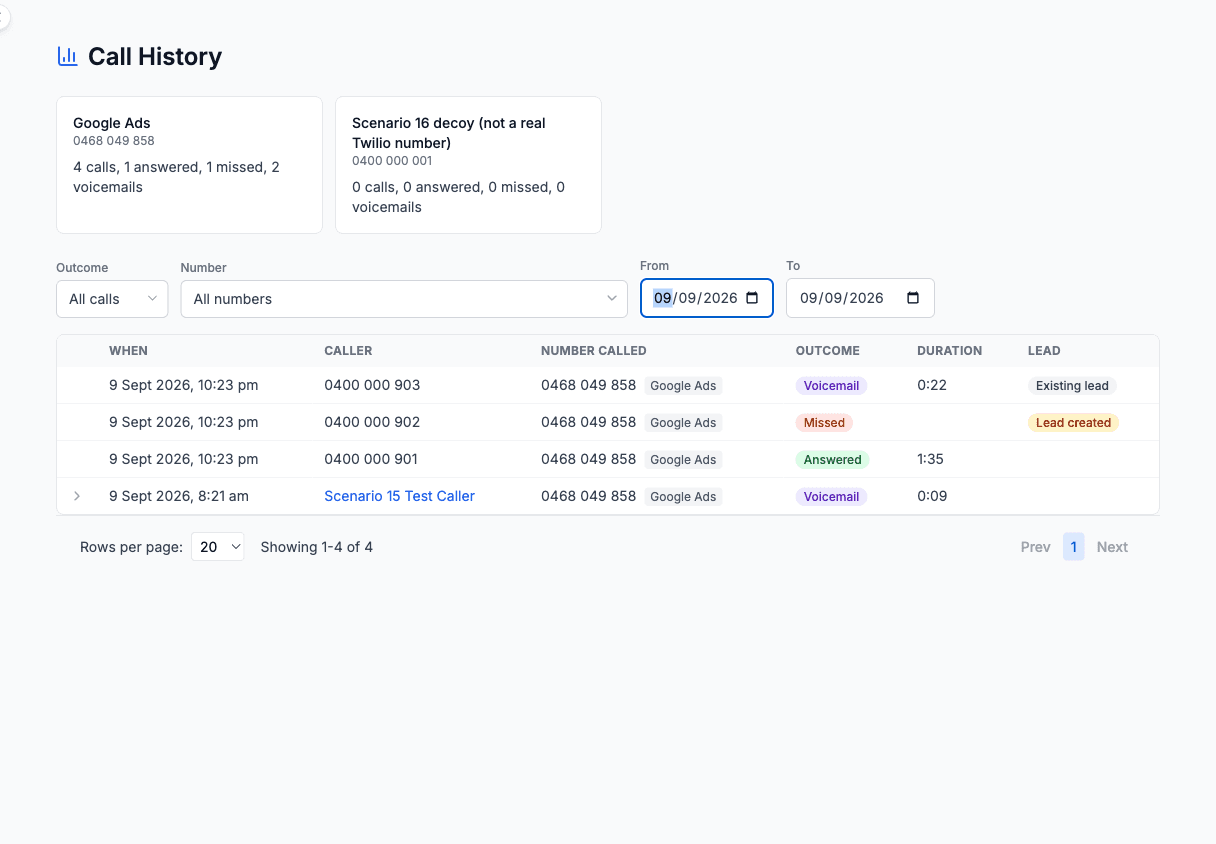Click the Call History bar chart icon
Viewport: 1216px width, 844px height.
(67, 56)
